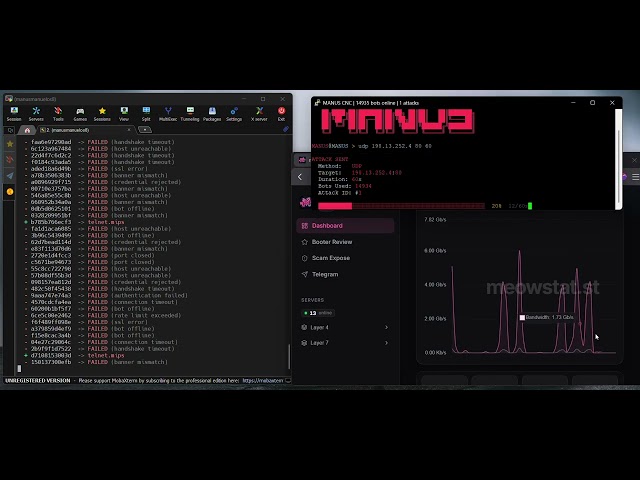Click the quick connect icon left of home tab
This screenshot has height=480, width=640.
[x=10, y=130]
